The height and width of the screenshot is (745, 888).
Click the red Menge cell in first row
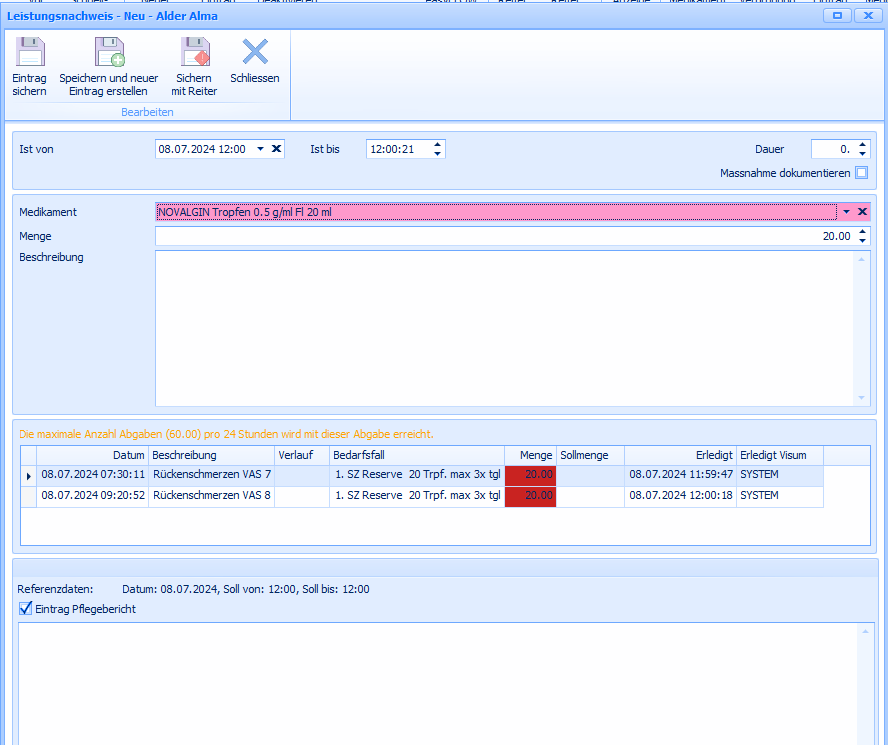pyautogui.click(x=530, y=475)
